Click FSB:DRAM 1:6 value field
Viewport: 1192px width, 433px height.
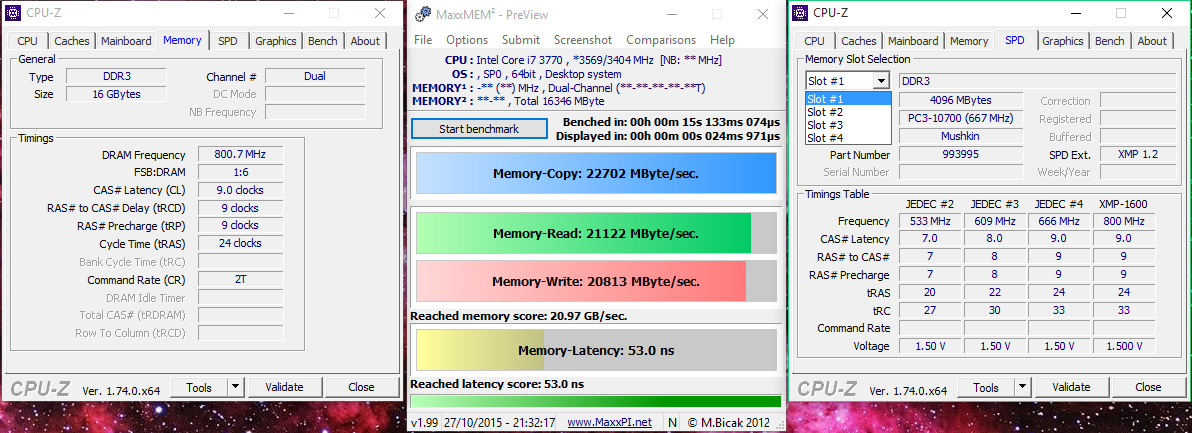point(240,172)
